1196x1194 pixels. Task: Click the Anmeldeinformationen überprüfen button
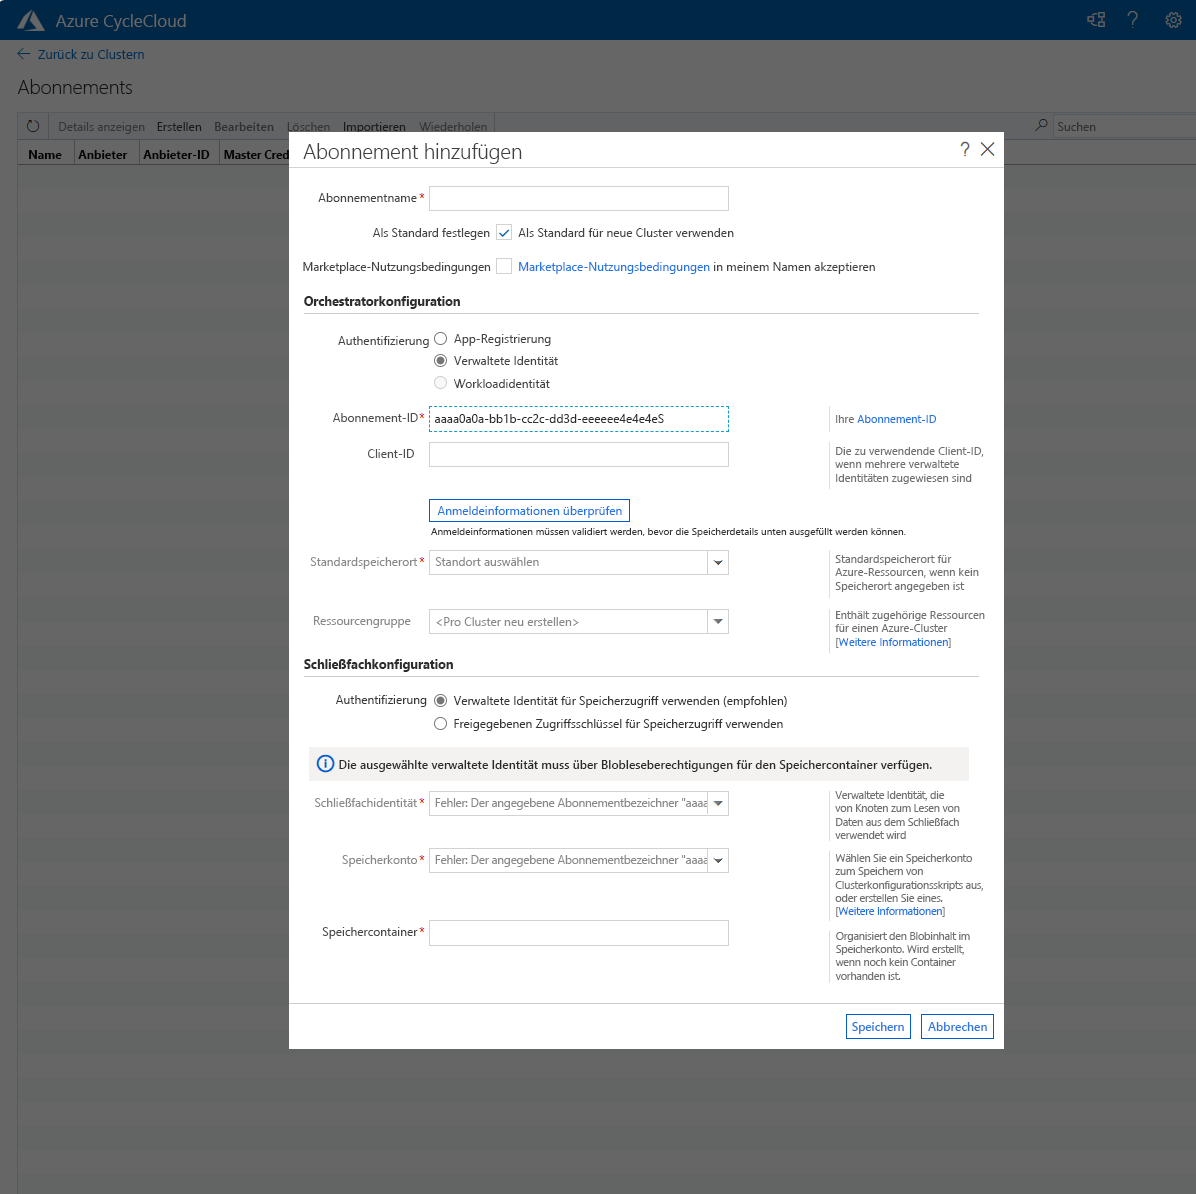(529, 510)
